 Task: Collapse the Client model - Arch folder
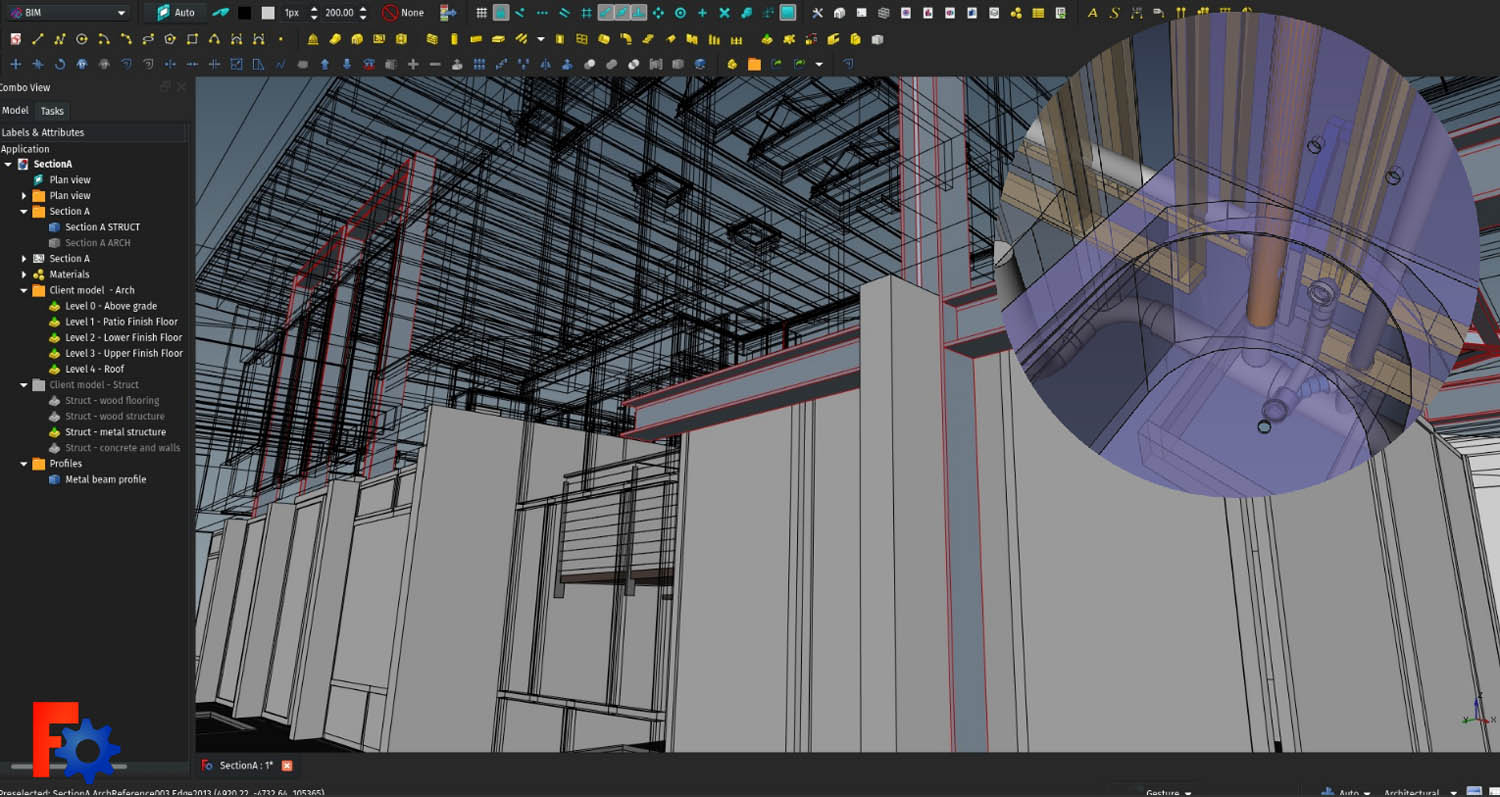click(24, 290)
